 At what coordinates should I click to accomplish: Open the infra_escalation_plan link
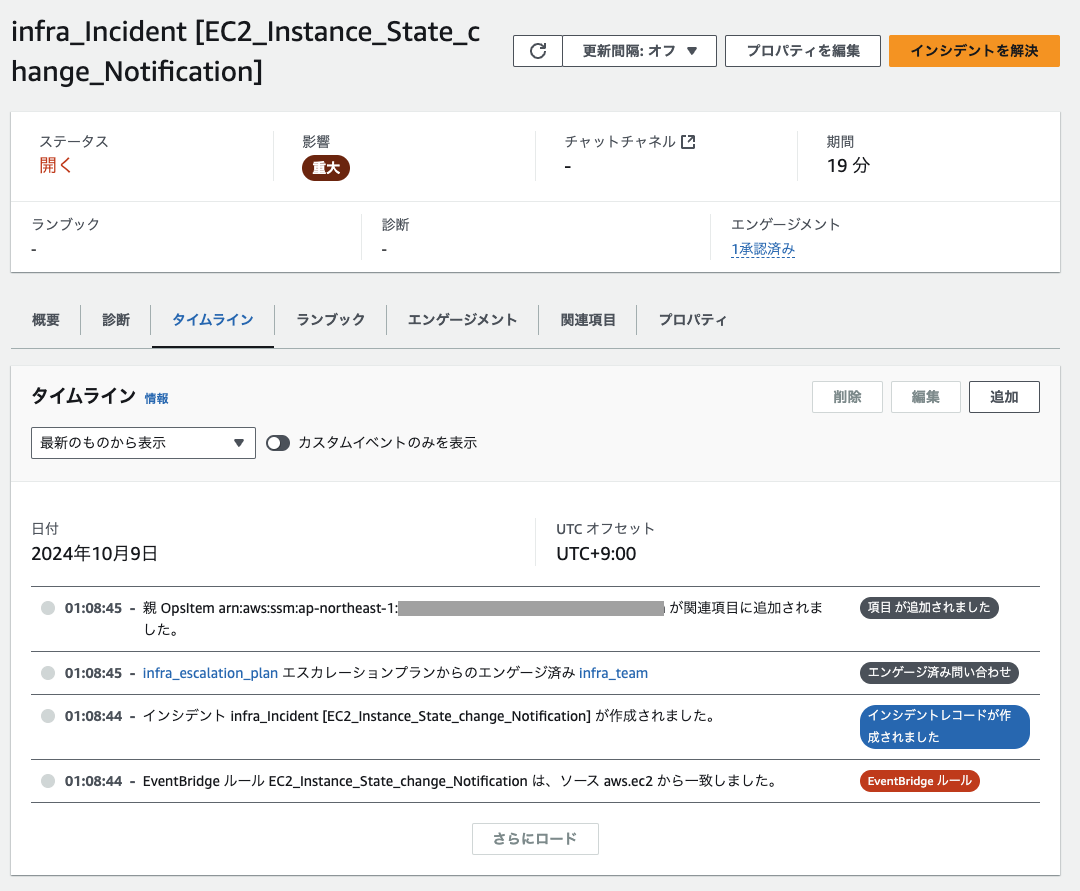click(210, 673)
